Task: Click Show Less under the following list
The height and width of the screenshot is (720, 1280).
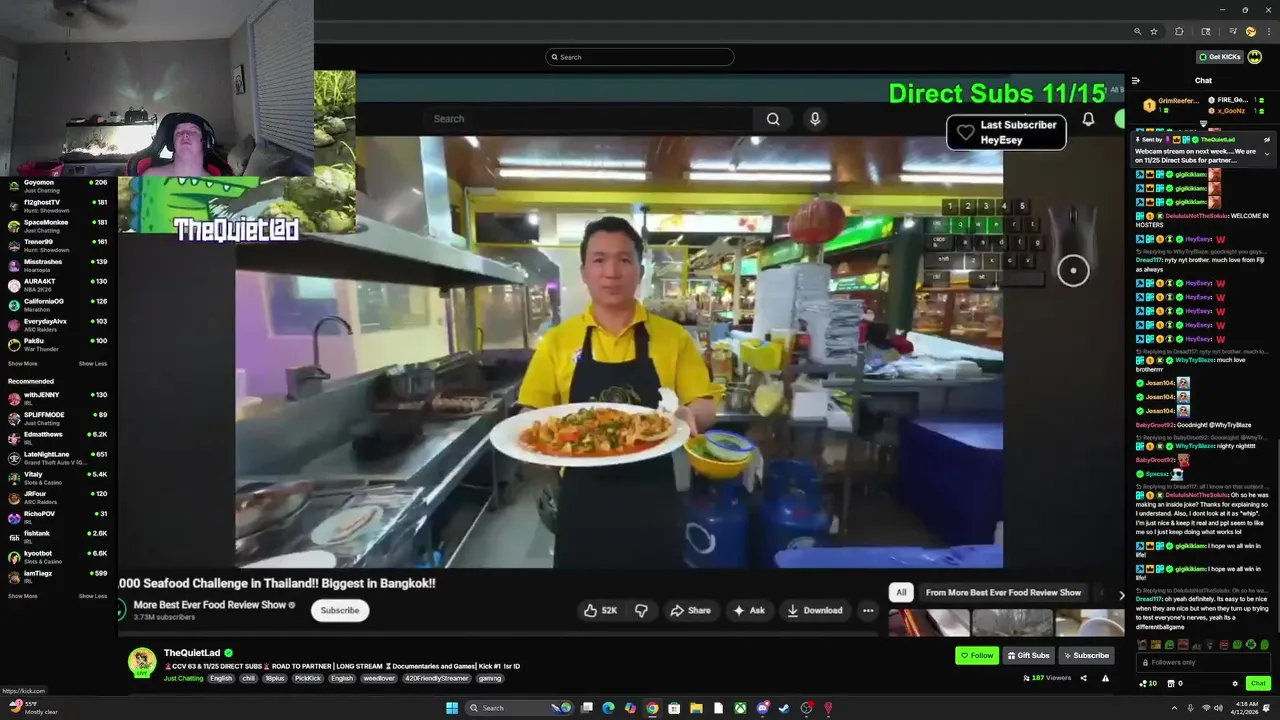Action: (x=93, y=364)
